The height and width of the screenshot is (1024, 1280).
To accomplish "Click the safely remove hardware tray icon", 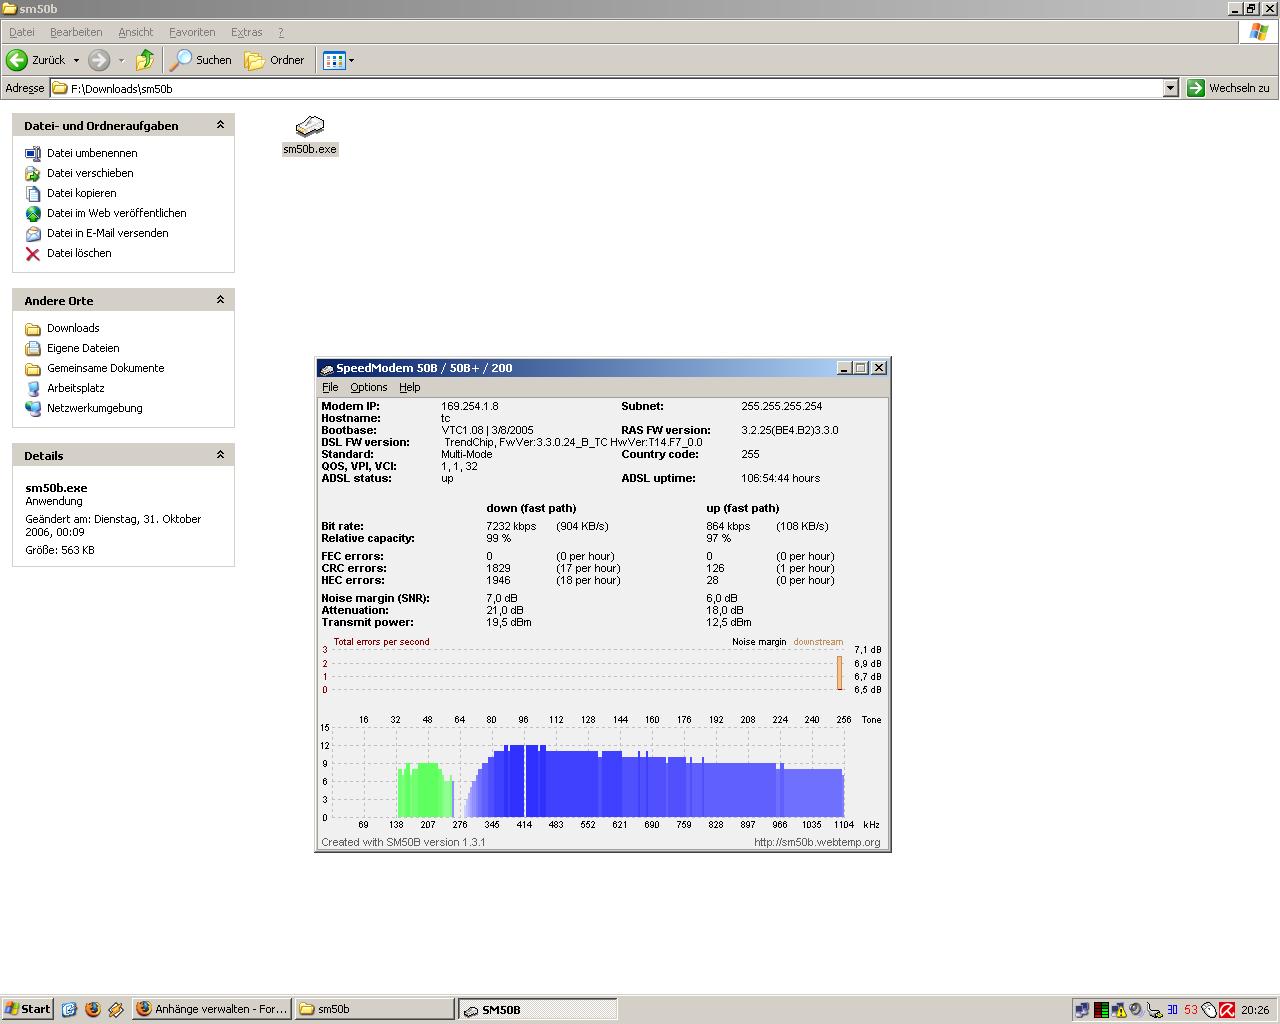I will pos(1154,1010).
